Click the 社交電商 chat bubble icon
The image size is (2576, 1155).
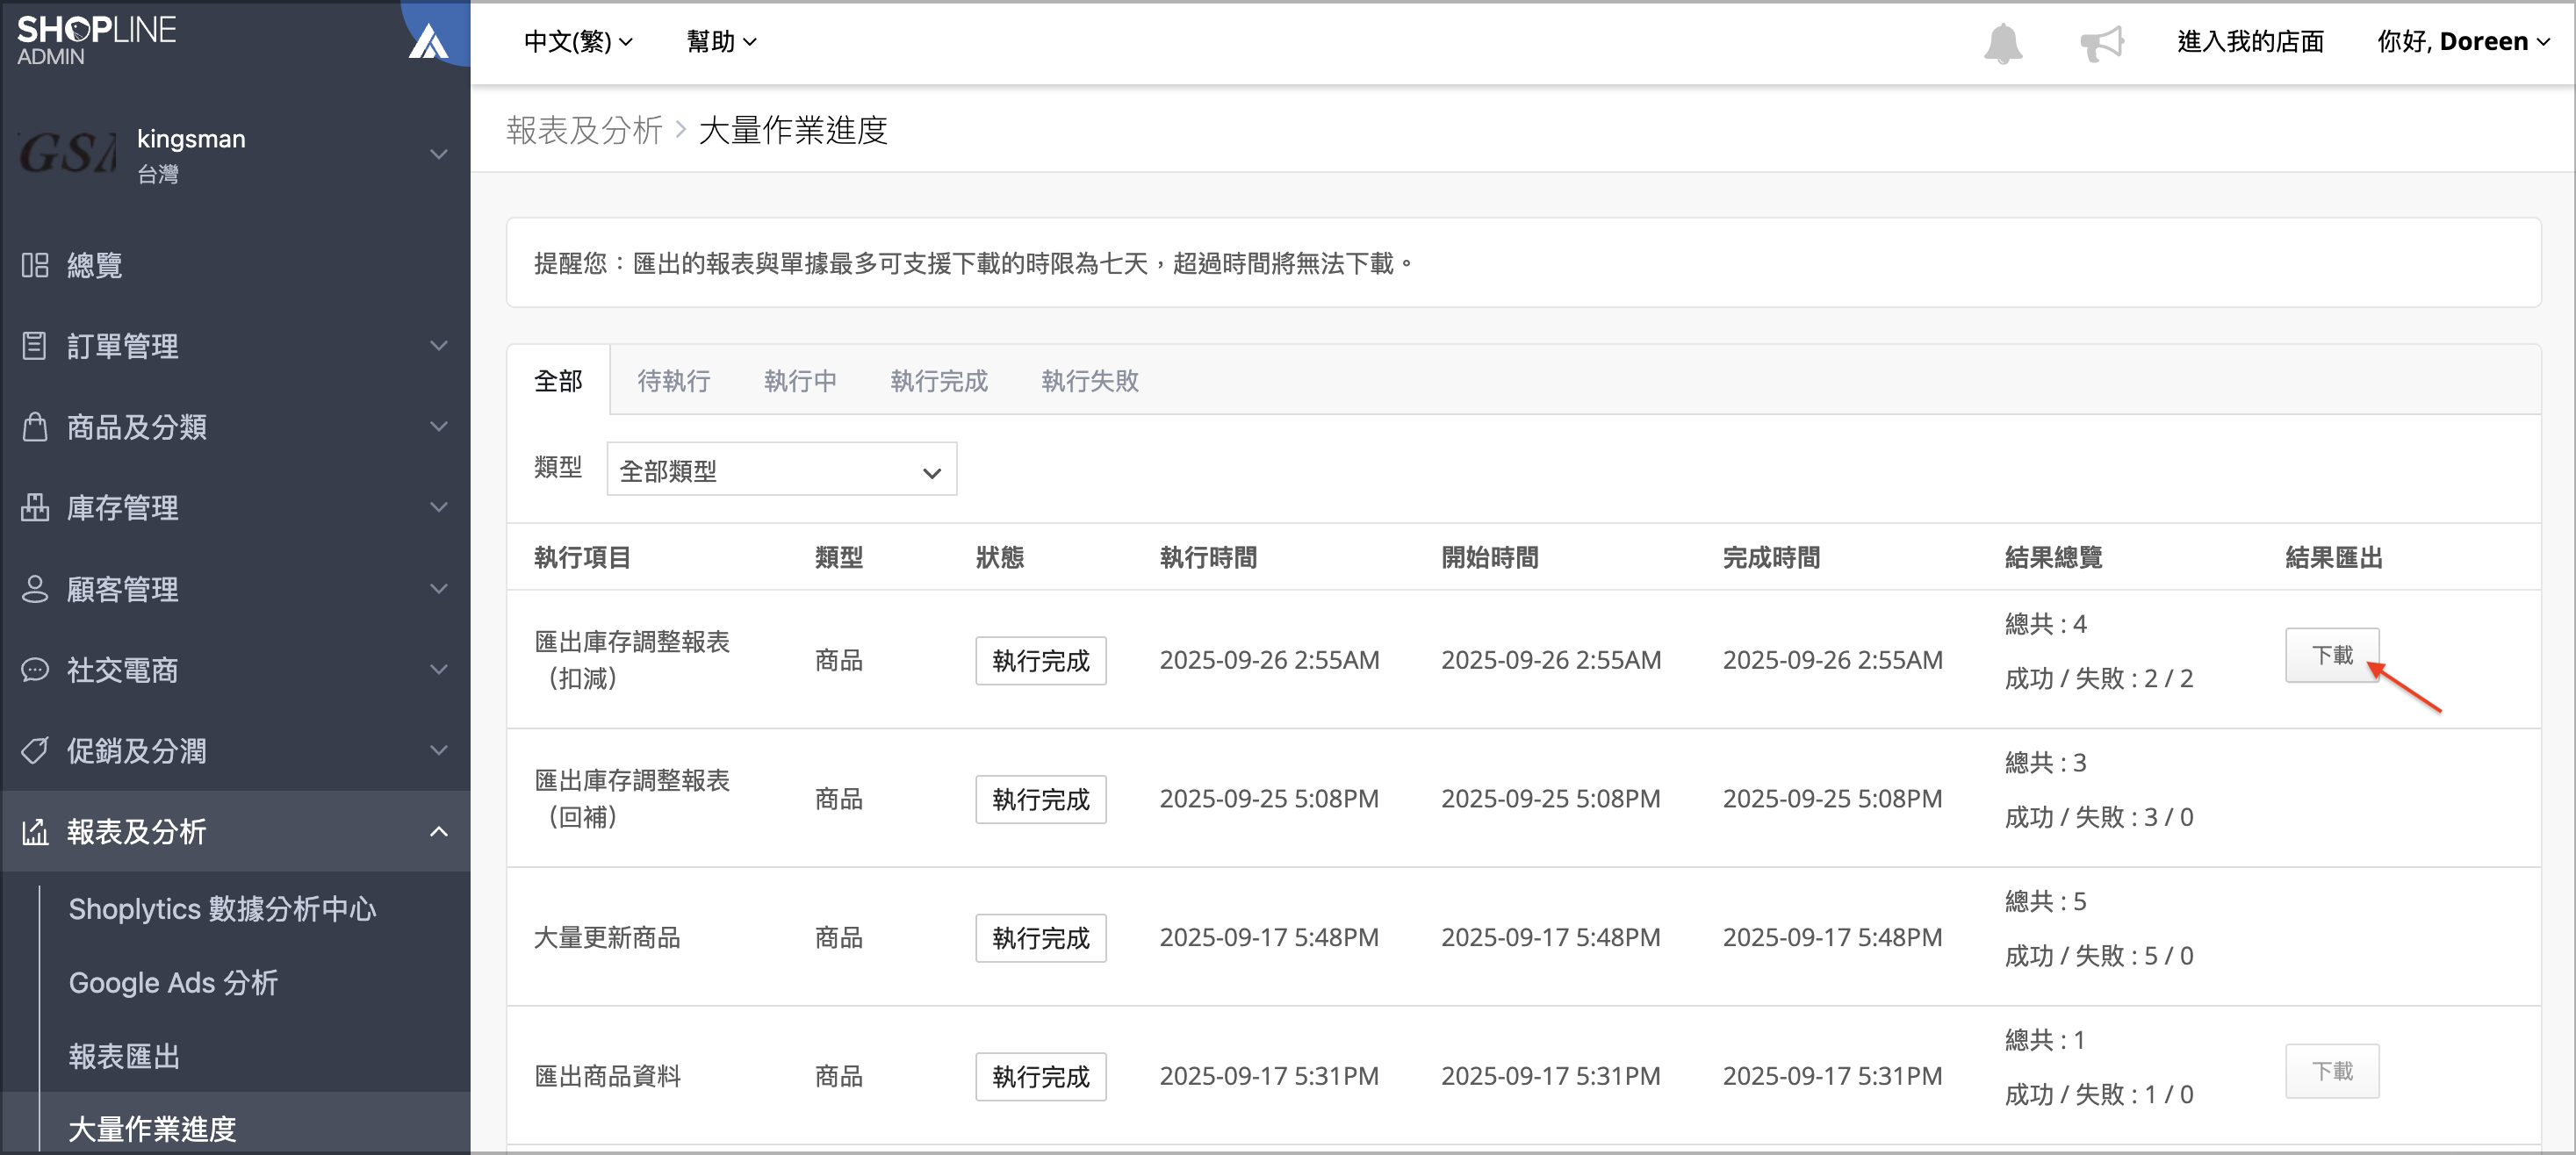[35, 670]
